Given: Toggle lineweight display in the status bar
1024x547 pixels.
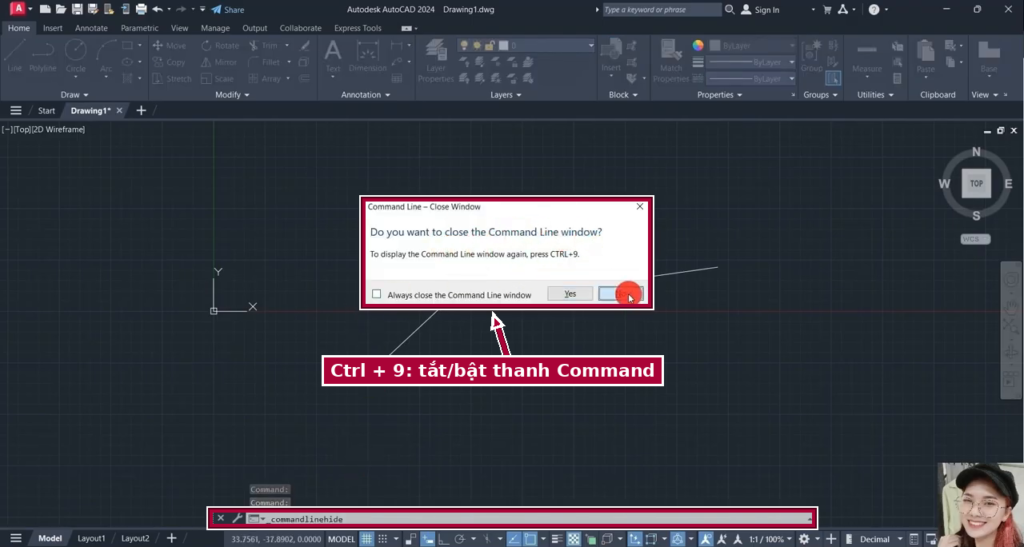Looking at the screenshot, I should click(x=557, y=539).
